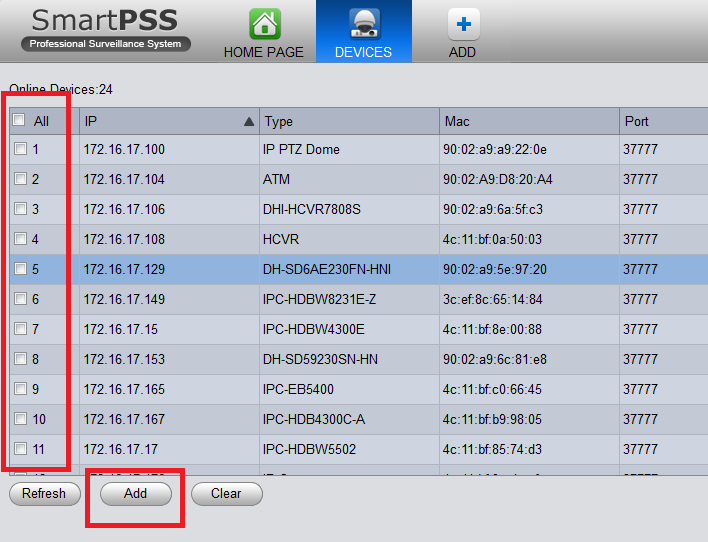Click Mac address 4c:11:bf:b9:98:05
The image size is (708, 542).
(492, 419)
